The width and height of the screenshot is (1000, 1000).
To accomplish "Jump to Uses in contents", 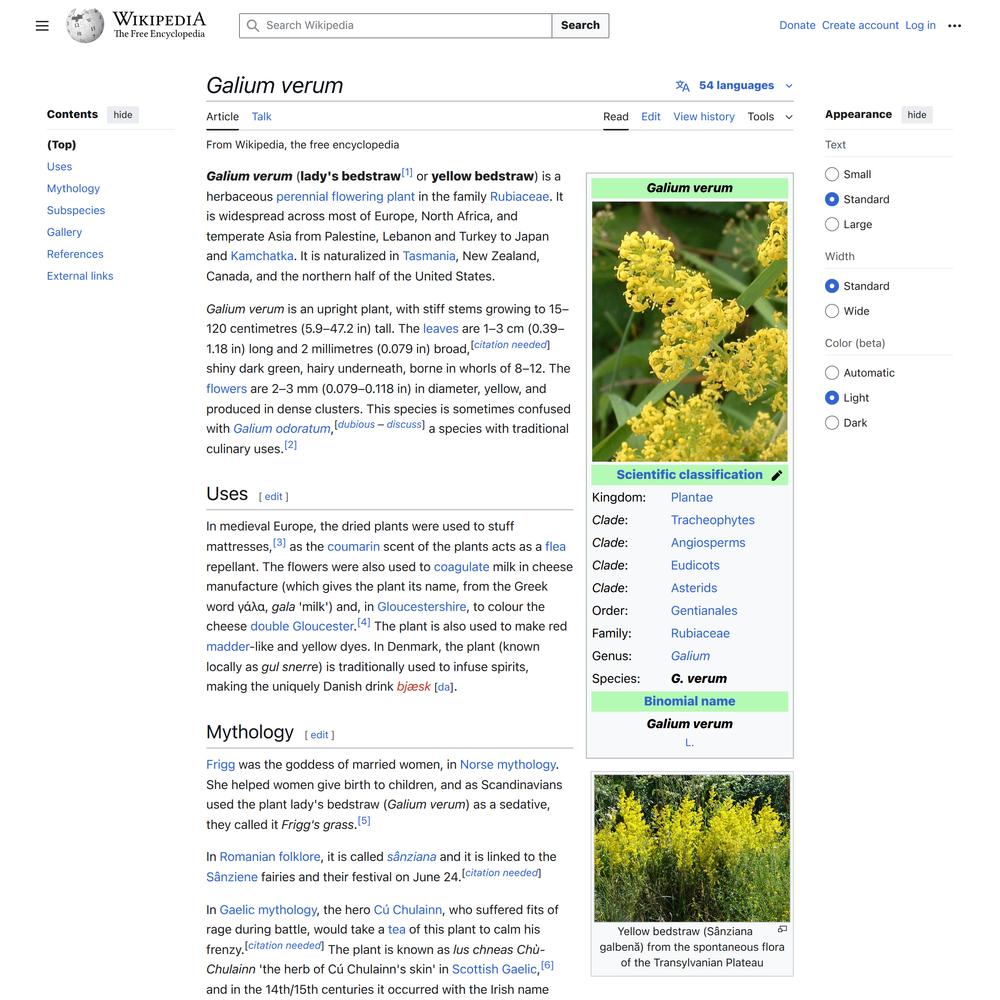I will point(59,166).
